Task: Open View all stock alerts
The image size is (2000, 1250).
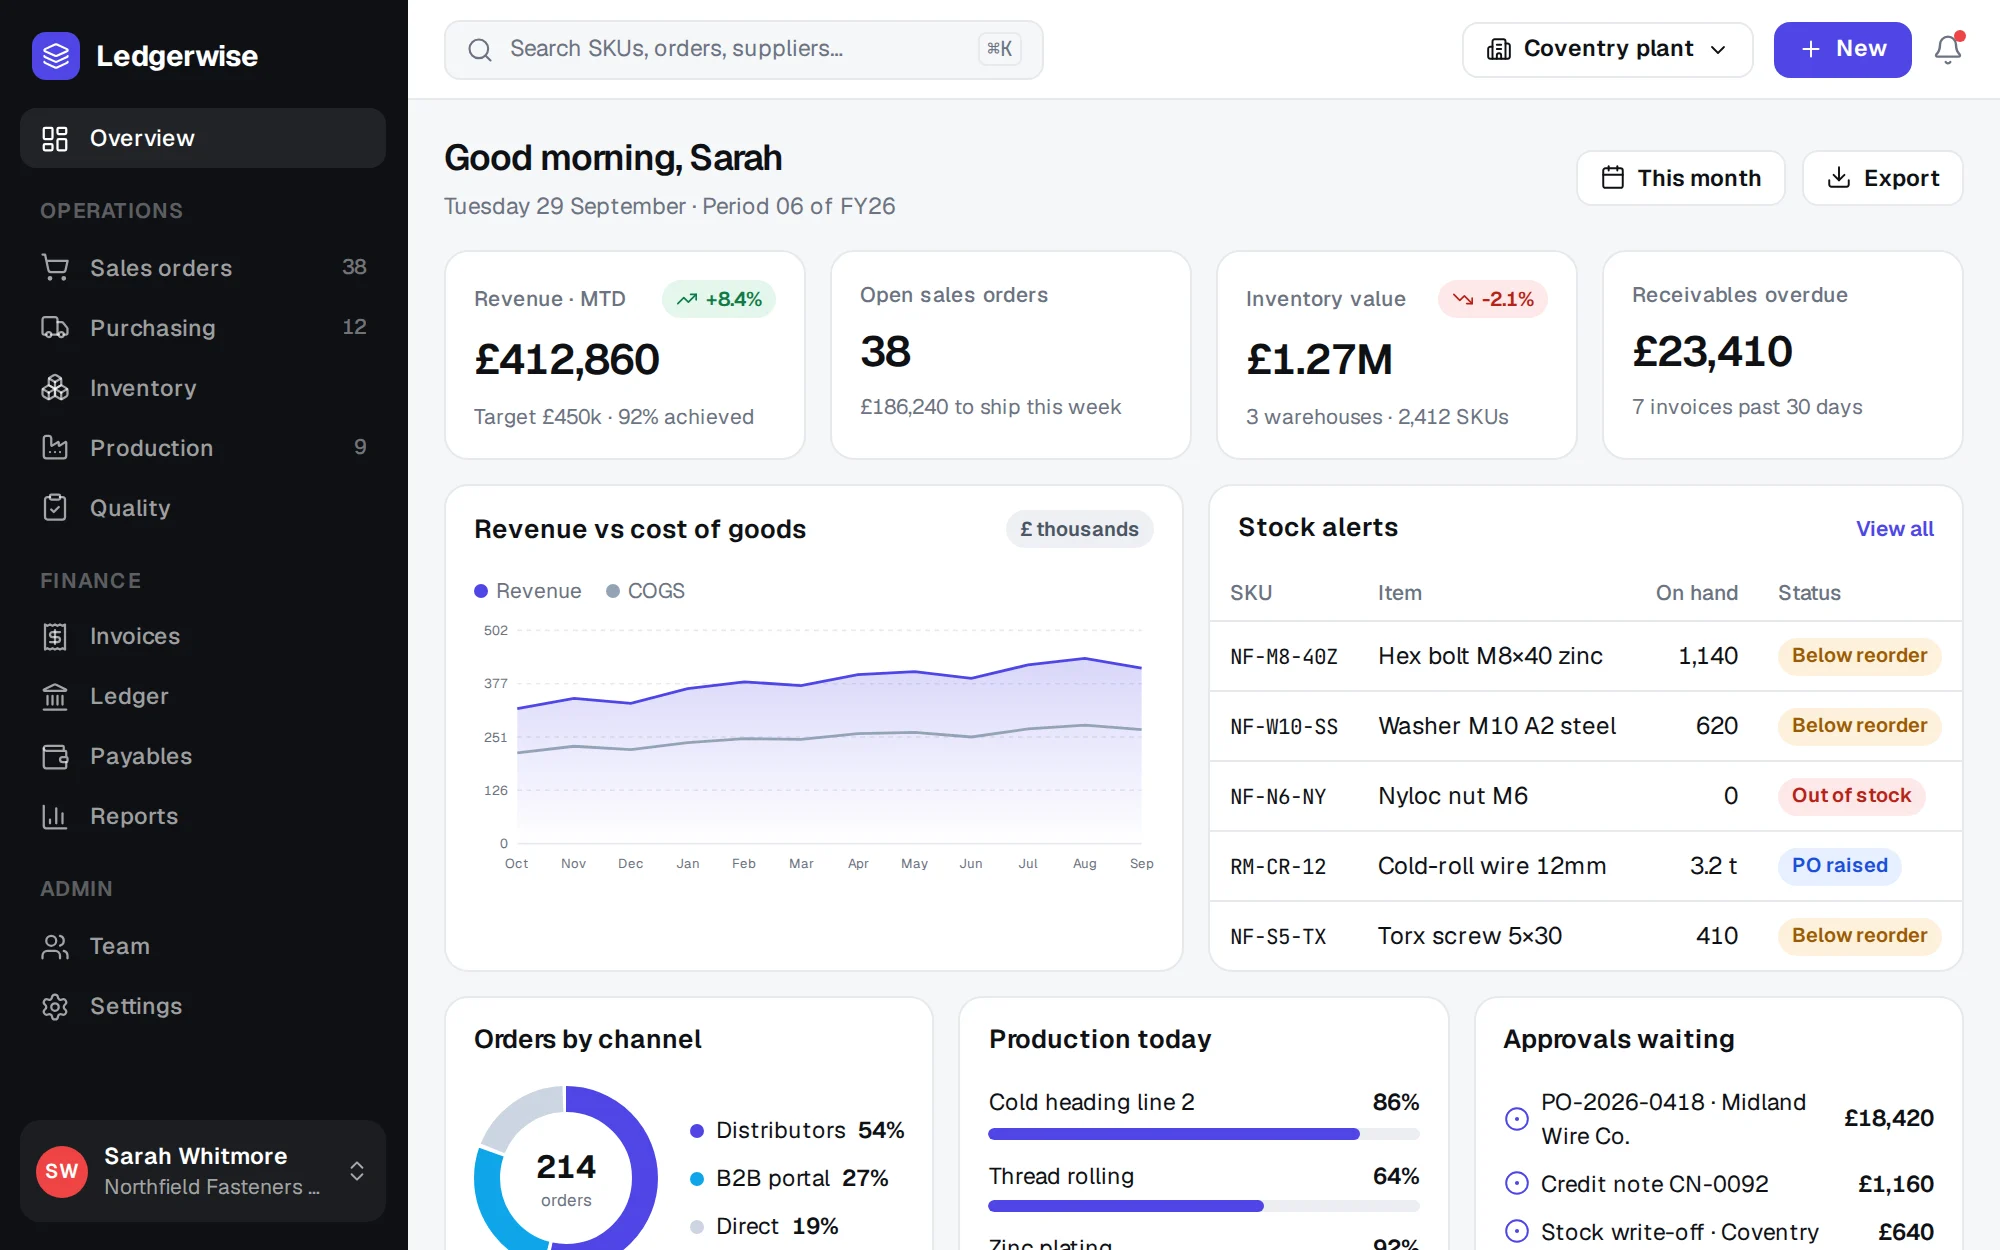Action: click(x=1894, y=528)
